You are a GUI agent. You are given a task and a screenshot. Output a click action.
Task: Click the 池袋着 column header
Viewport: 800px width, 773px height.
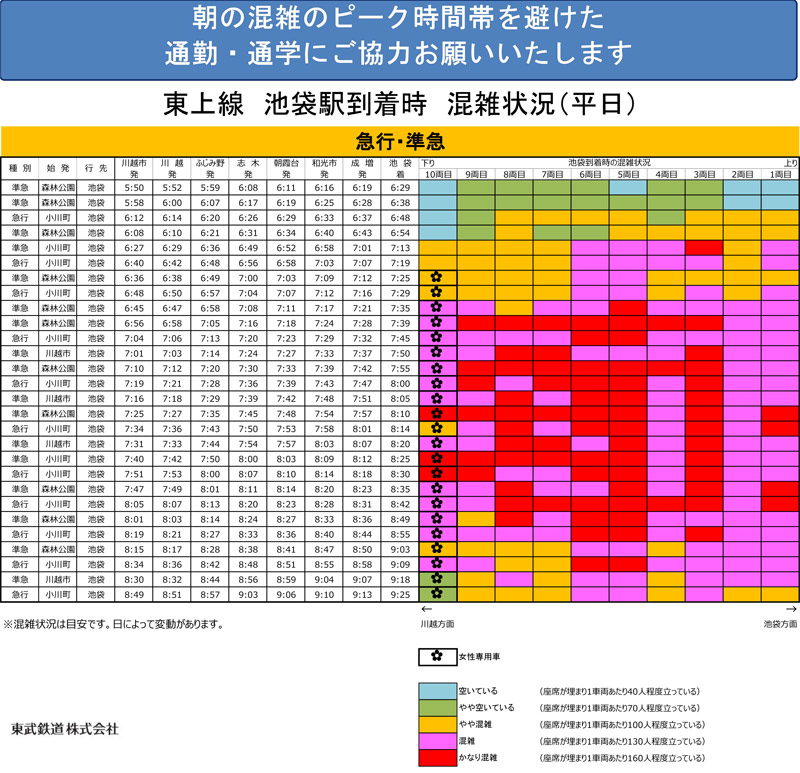tap(401, 167)
